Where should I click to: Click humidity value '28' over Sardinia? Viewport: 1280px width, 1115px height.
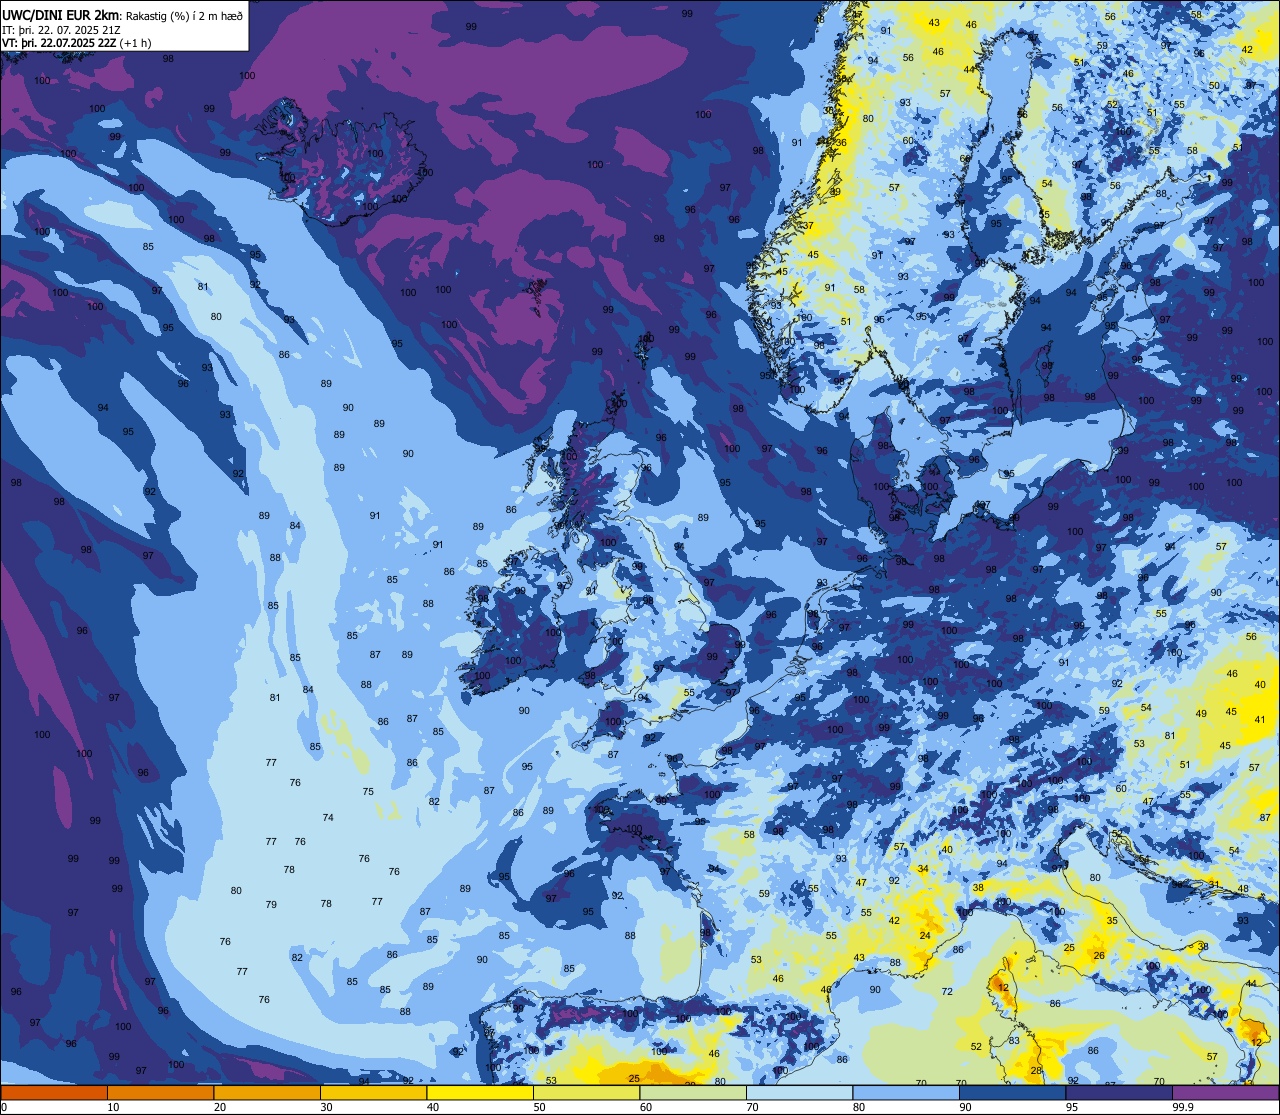(x=1036, y=1071)
